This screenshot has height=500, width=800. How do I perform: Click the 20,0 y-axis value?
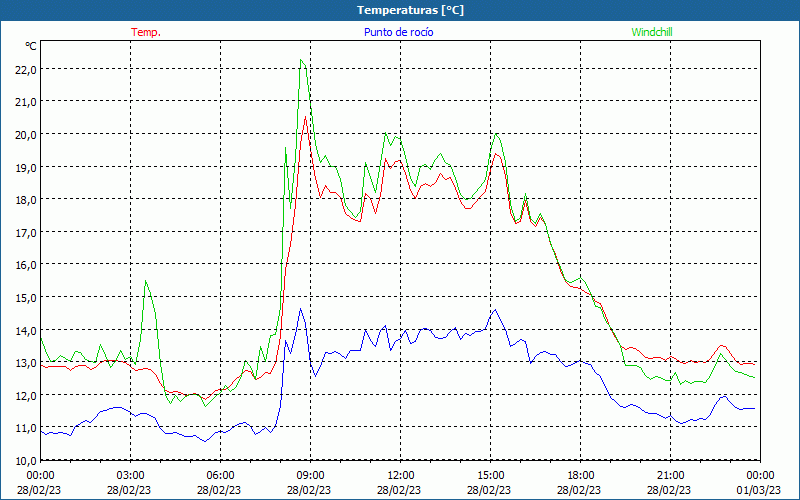tap(25, 136)
